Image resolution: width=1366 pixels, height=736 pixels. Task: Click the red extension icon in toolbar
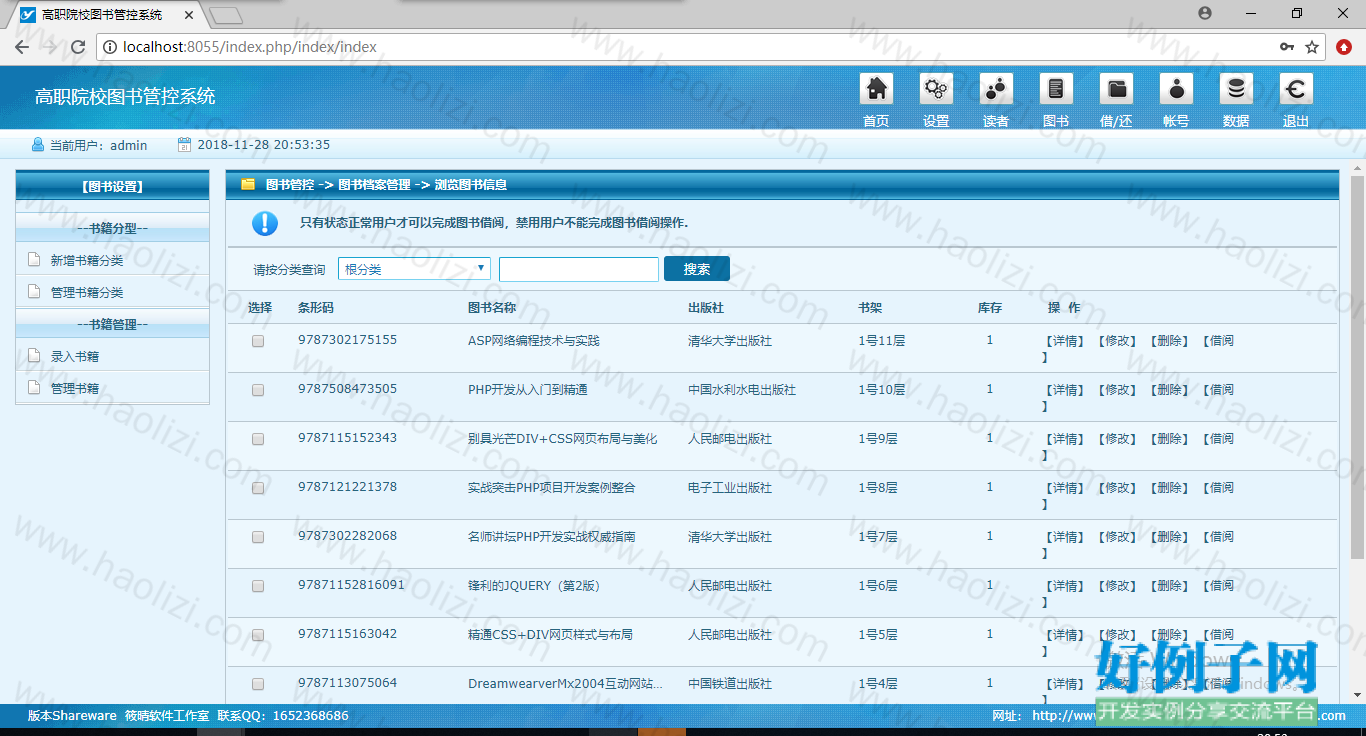[x=1345, y=47]
